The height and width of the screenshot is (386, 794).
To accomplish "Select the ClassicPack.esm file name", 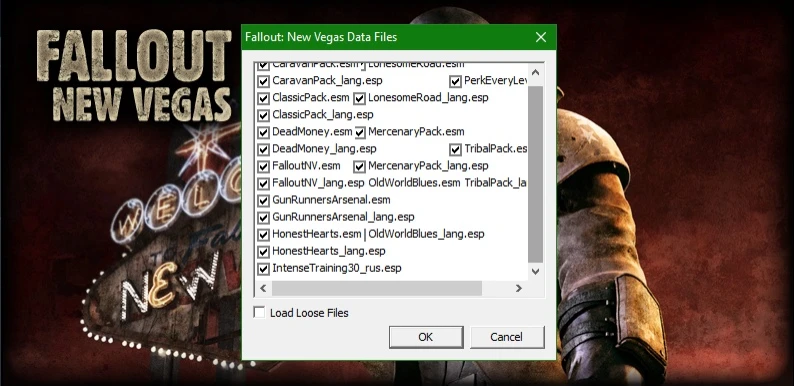I will point(311,97).
